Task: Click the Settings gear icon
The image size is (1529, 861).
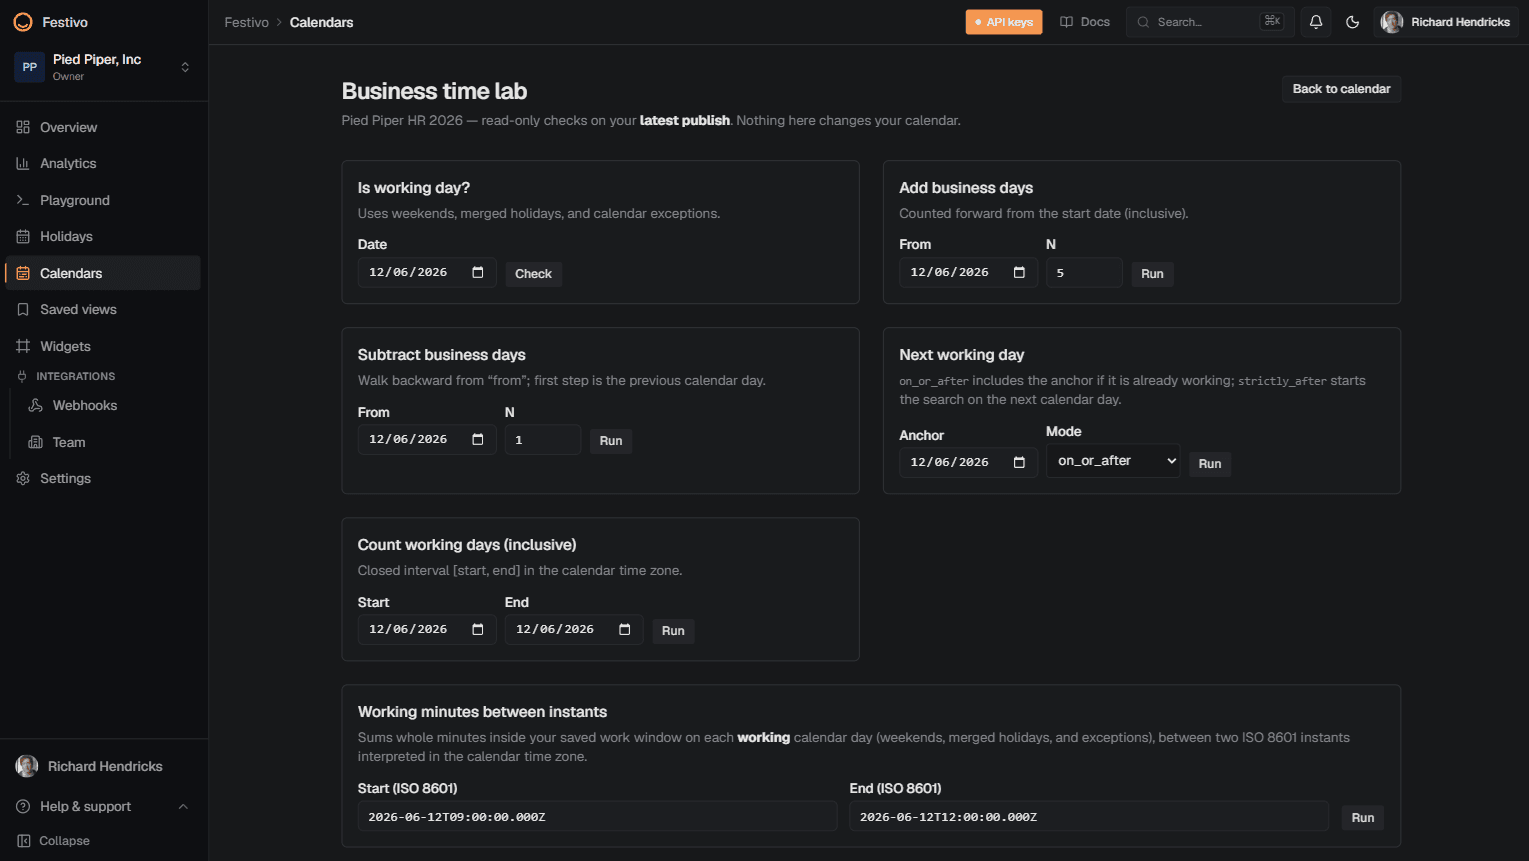Action: pyautogui.click(x=23, y=478)
